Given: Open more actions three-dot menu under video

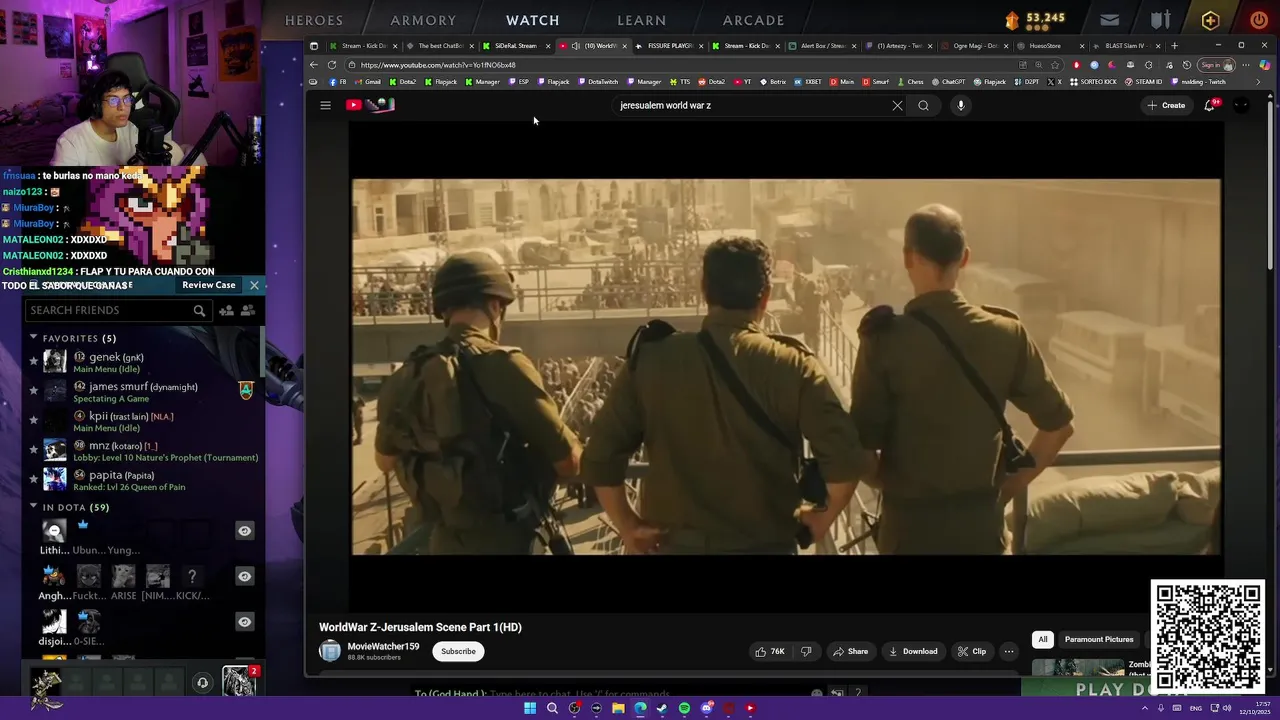Looking at the screenshot, I should pyautogui.click(x=1009, y=651).
